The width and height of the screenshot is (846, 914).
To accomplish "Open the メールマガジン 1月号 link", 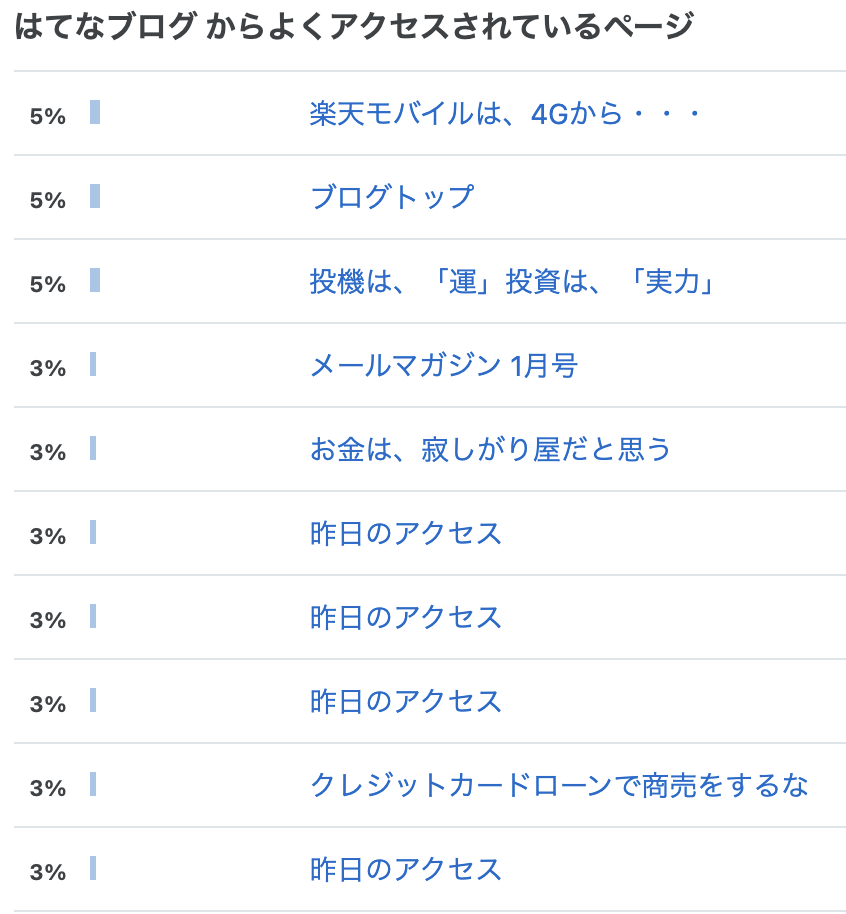I will pos(444,365).
